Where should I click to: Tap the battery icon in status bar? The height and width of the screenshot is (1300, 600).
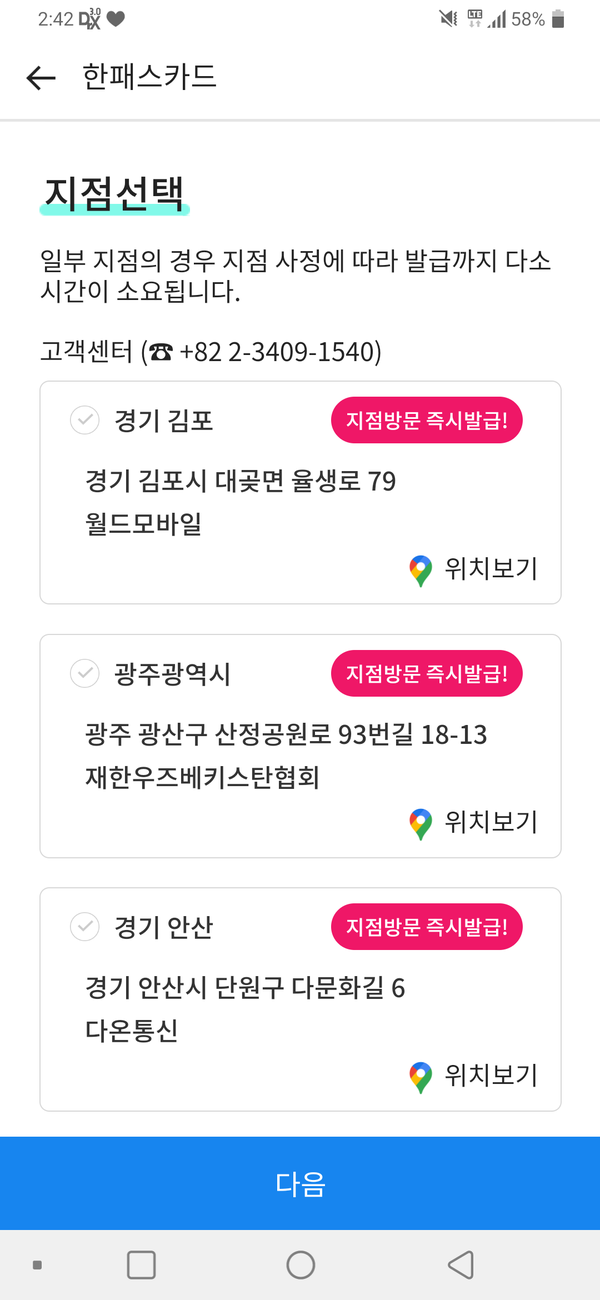pyautogui.click(x=558, y=19)
